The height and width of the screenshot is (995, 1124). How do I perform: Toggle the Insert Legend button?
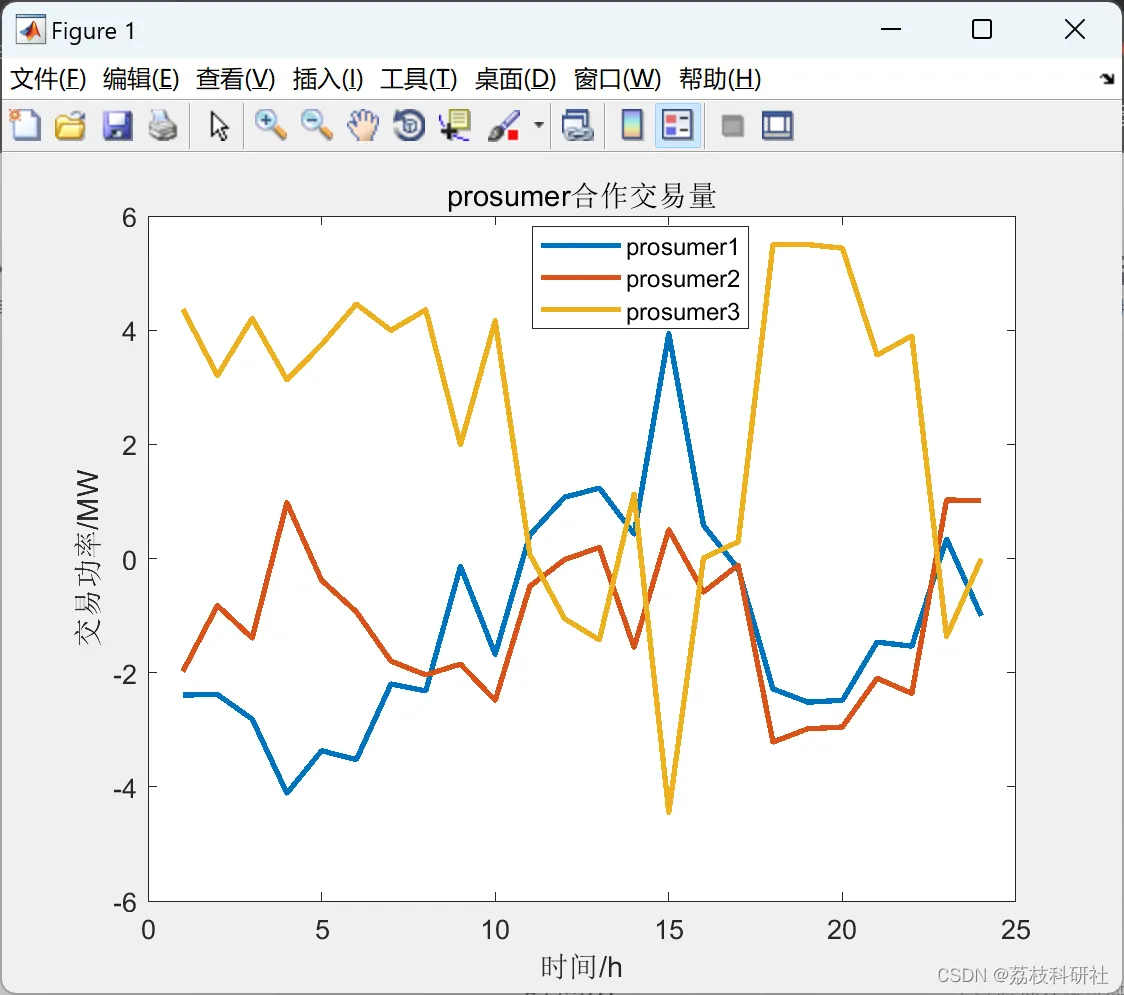pyautogui.click(x=677, y=125)
